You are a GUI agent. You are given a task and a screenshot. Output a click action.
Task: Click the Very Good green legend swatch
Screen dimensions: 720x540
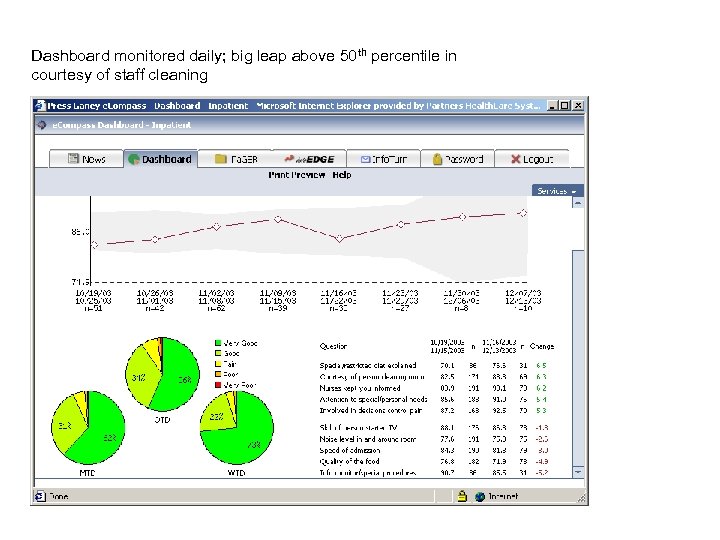[218, 343]
